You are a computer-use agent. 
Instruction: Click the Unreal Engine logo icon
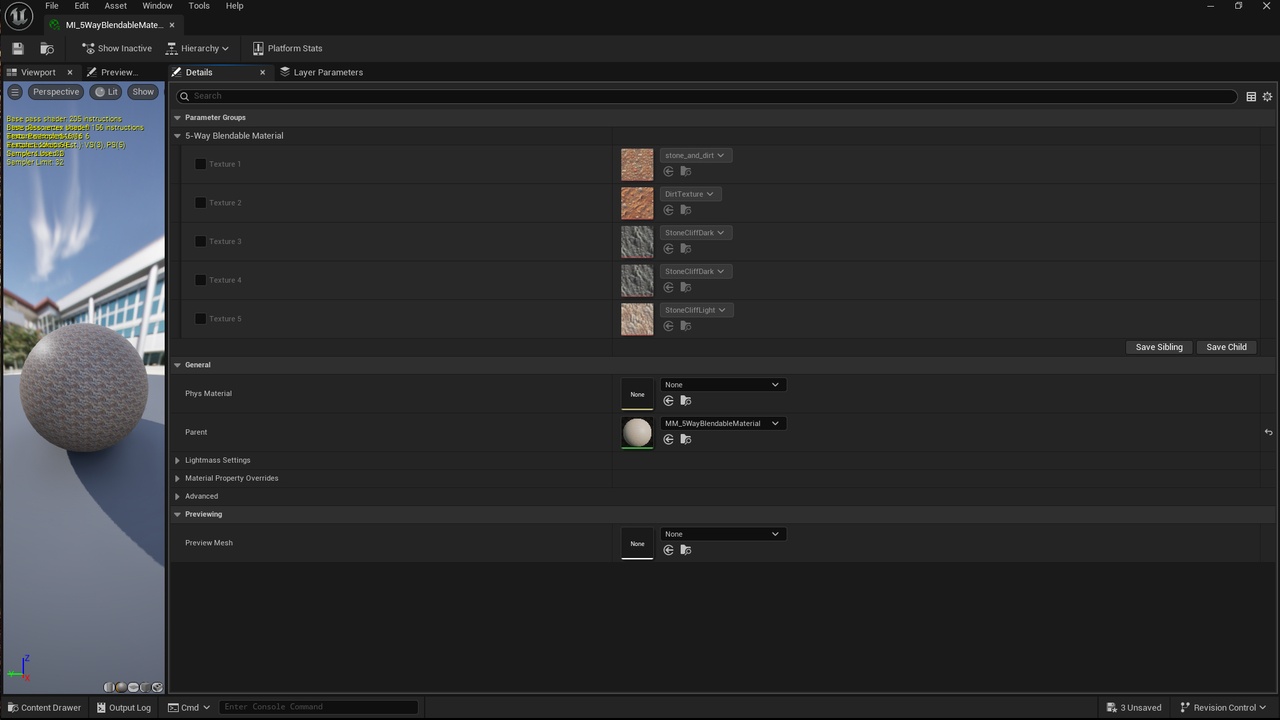pos(19,16)
